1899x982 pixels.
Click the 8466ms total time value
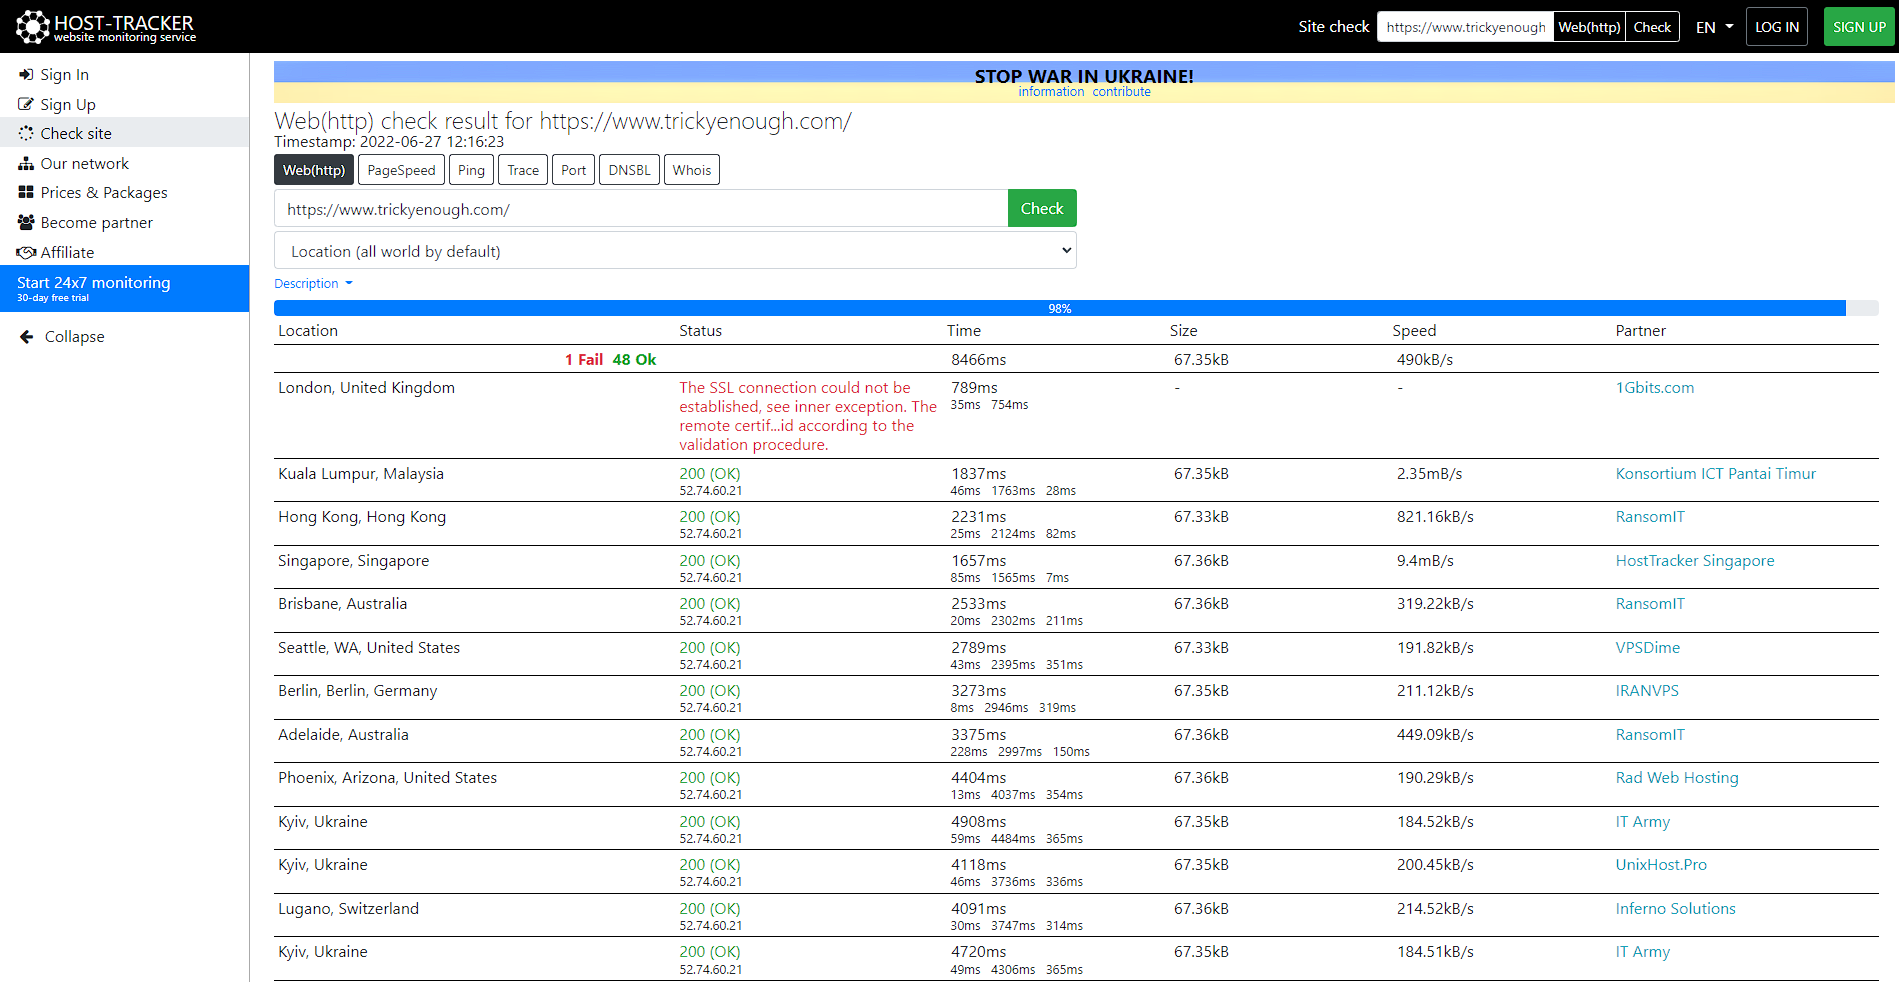[x=979, y=360]
